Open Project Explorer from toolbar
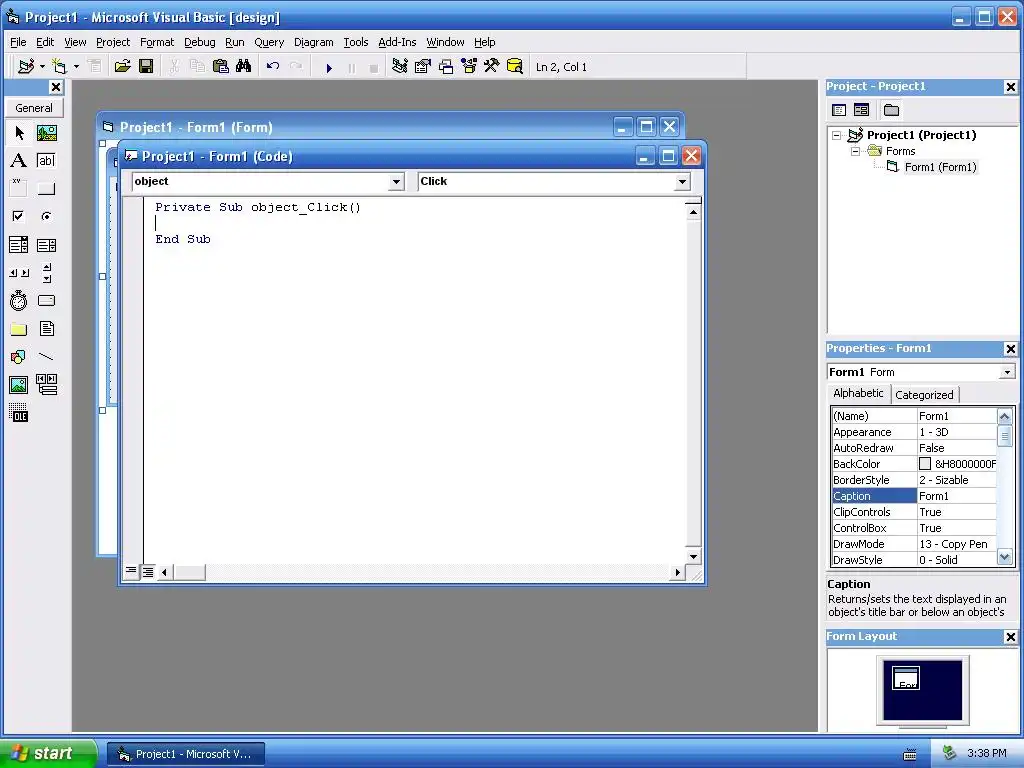1024x768 pixels. coord(400,67)
